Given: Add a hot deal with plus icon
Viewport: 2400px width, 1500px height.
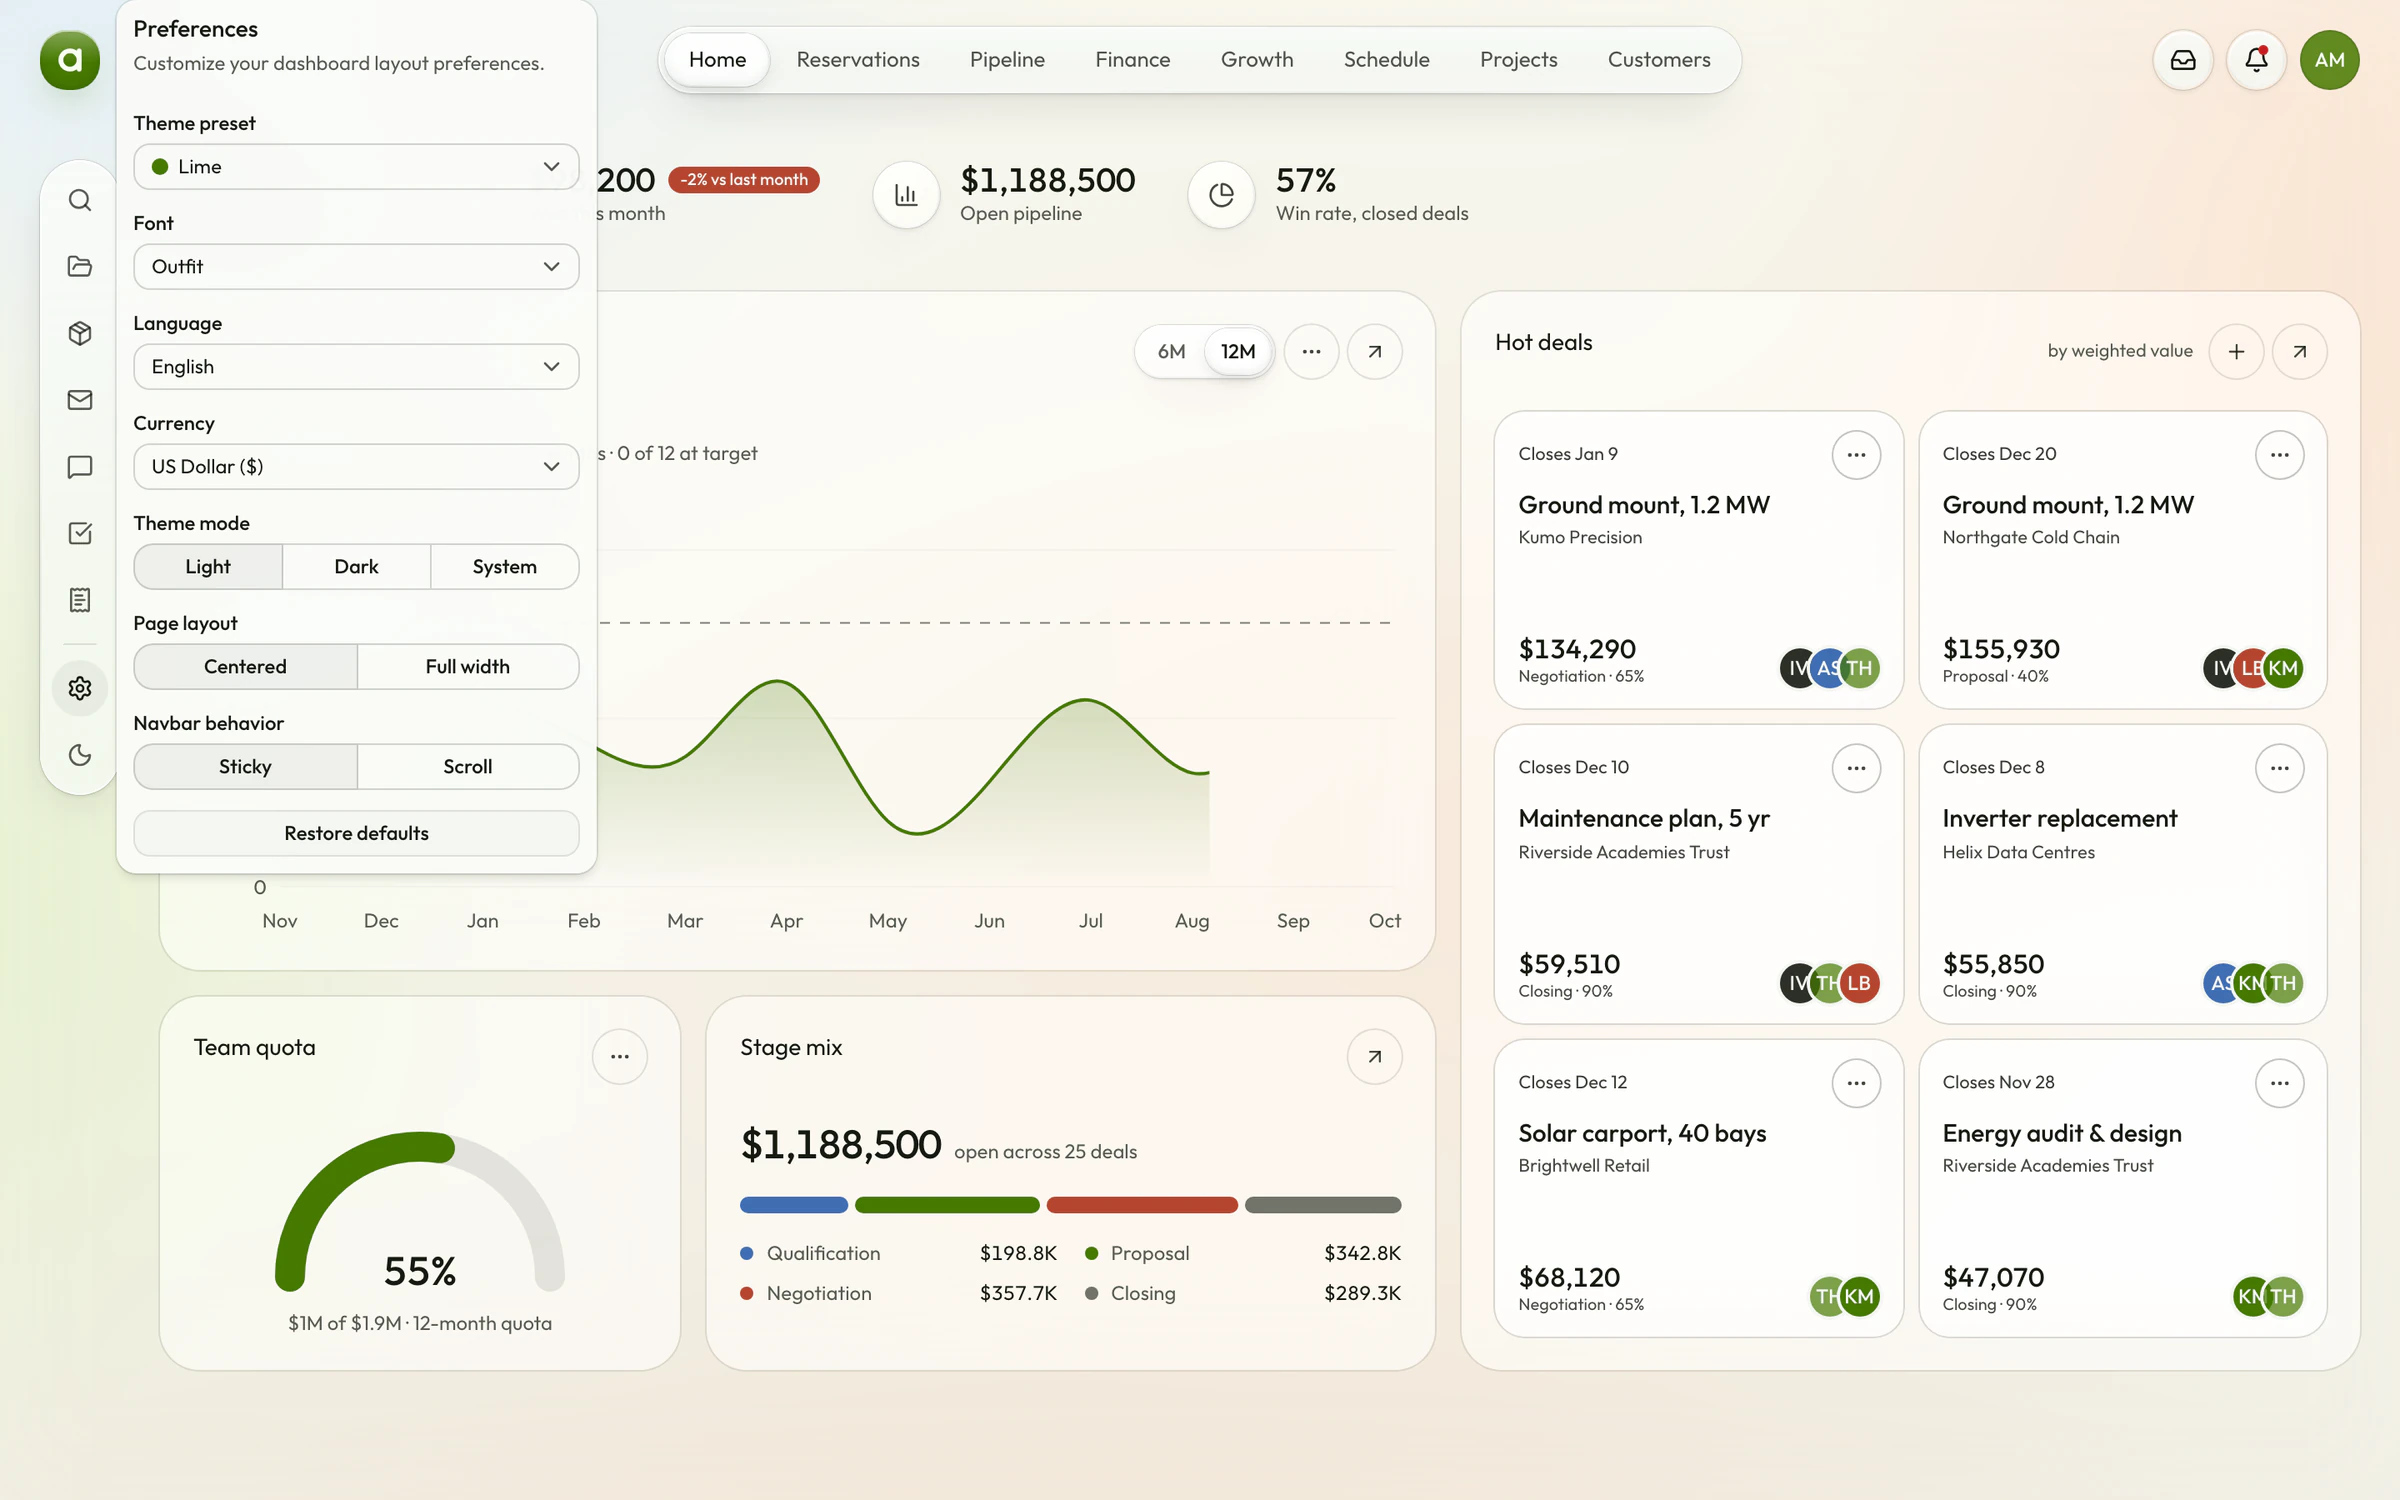Looking at the screenshot, I should tap(2236, 352).
